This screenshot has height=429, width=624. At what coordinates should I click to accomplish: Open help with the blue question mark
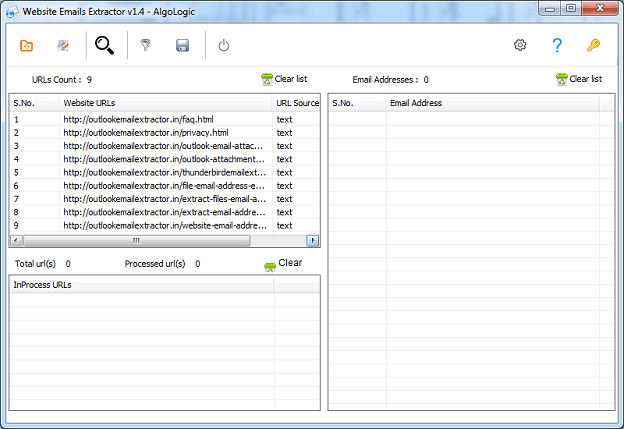(557, 45)
